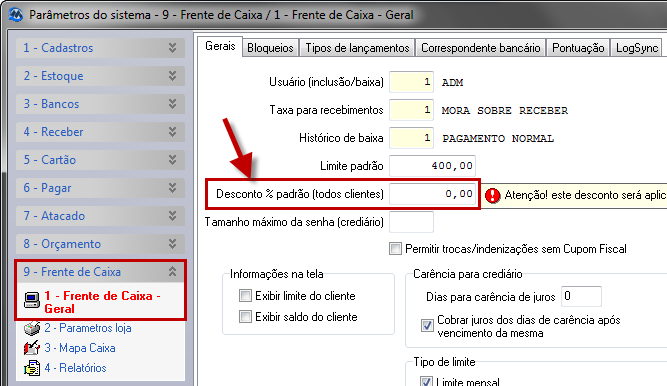The height and width of the screenshot is (386, 667).
Task: Open the 3 - Mapa Caixa link
Action: tap(80, 348)
